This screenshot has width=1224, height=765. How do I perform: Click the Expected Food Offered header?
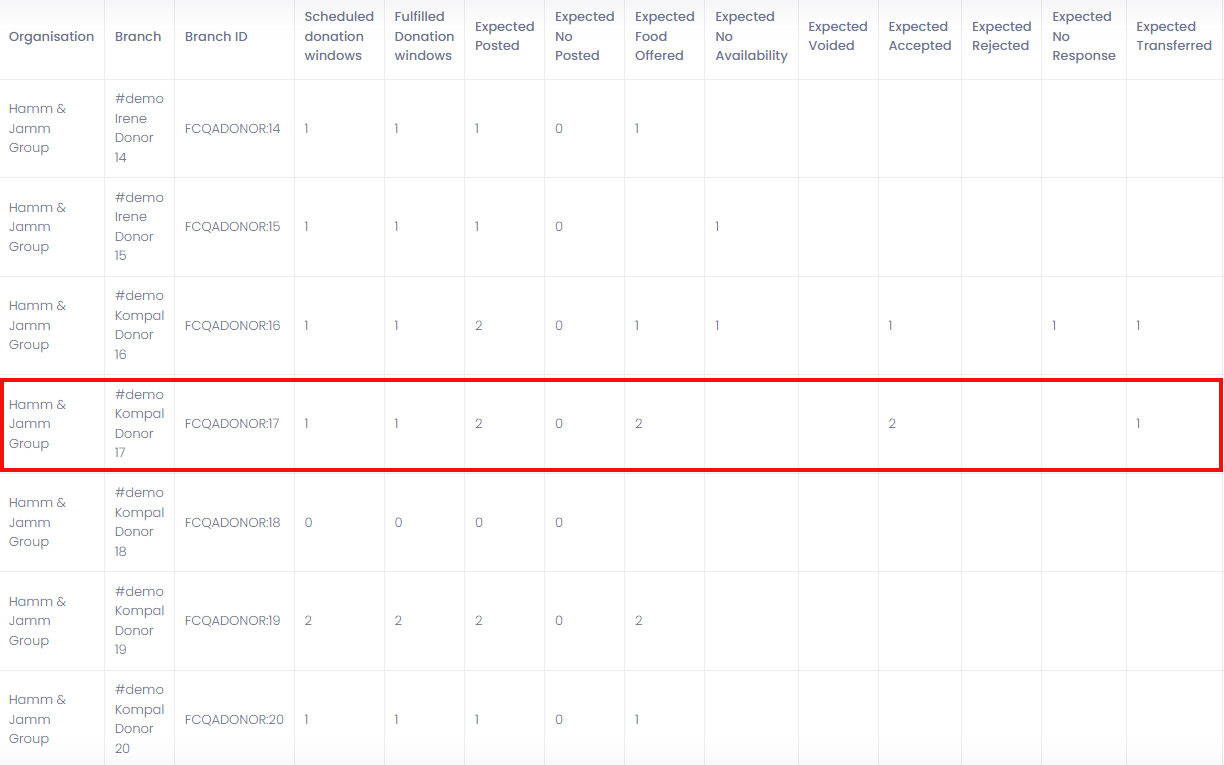click(x=664, y=37)
